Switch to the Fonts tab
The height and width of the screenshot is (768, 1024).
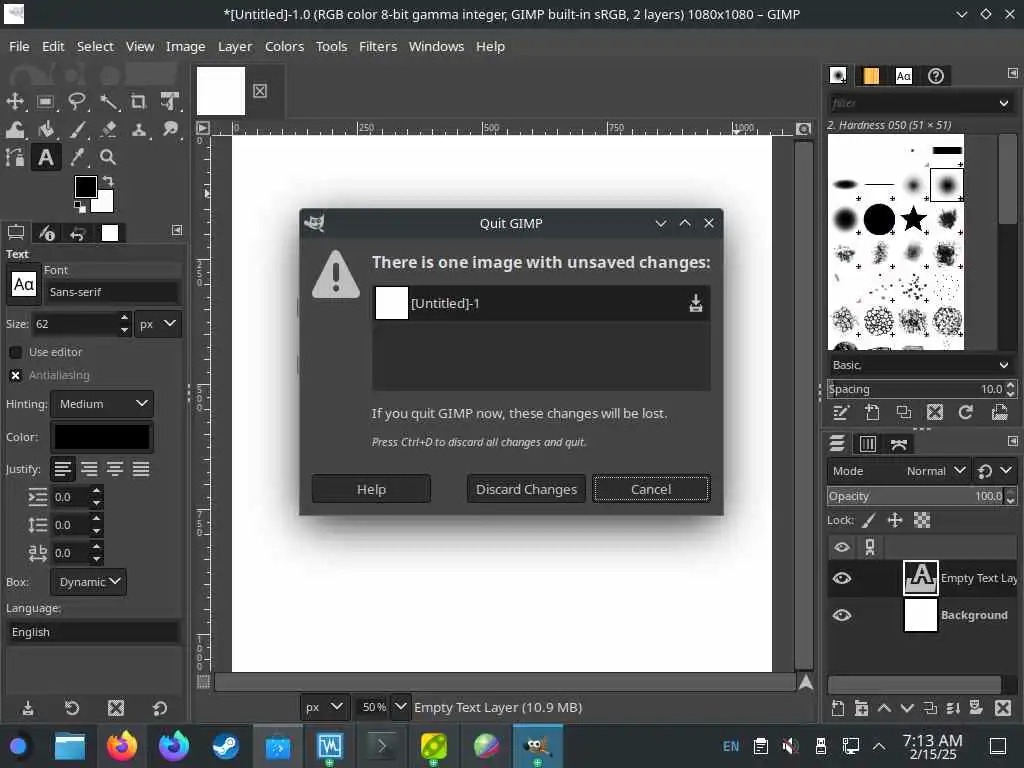(x=904, y=76)
